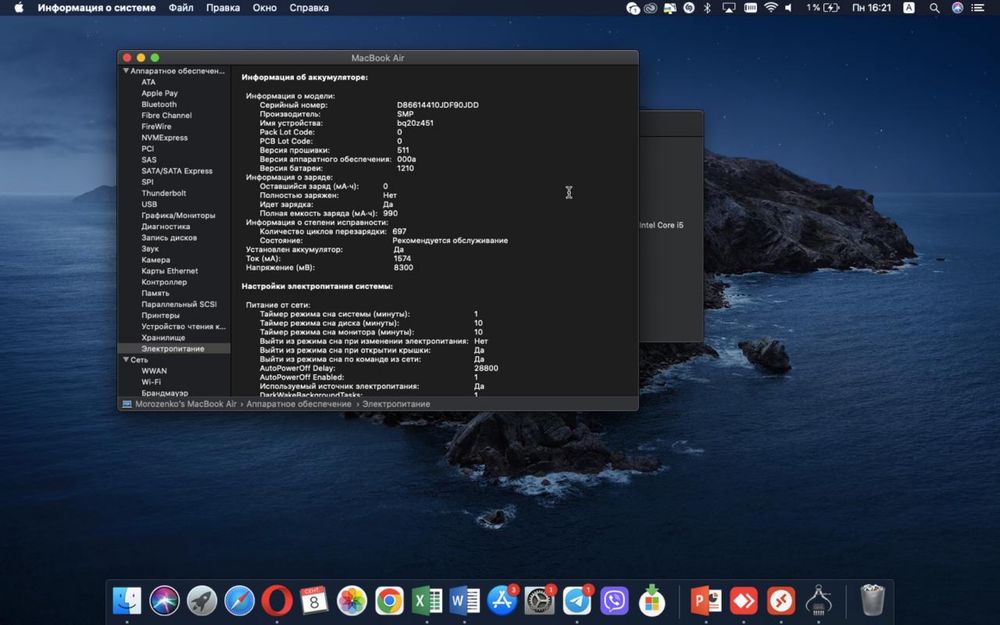
Task: Click the Bluetooth menu bar icon
Action: tap(707, 8)
